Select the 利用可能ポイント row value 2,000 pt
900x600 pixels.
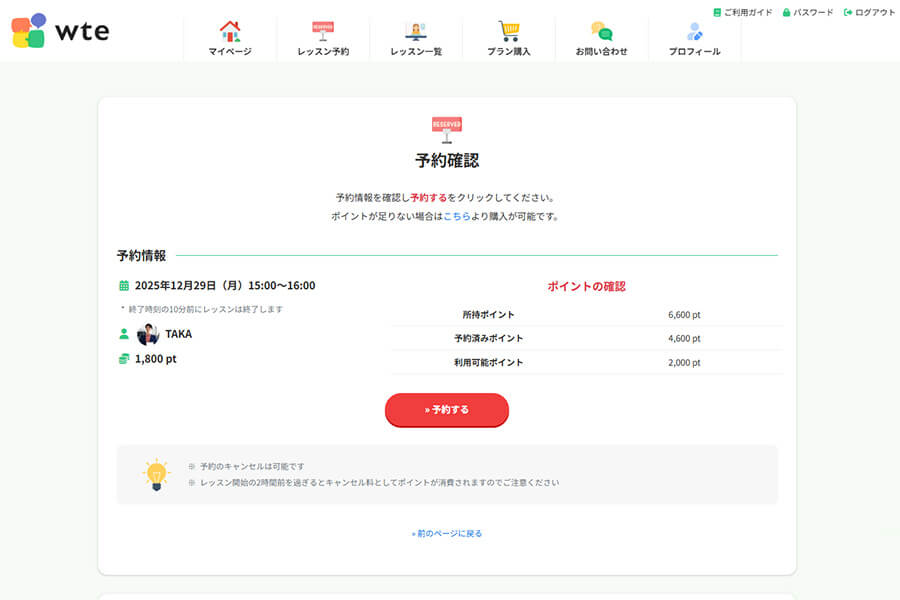[x=684, y=363]
